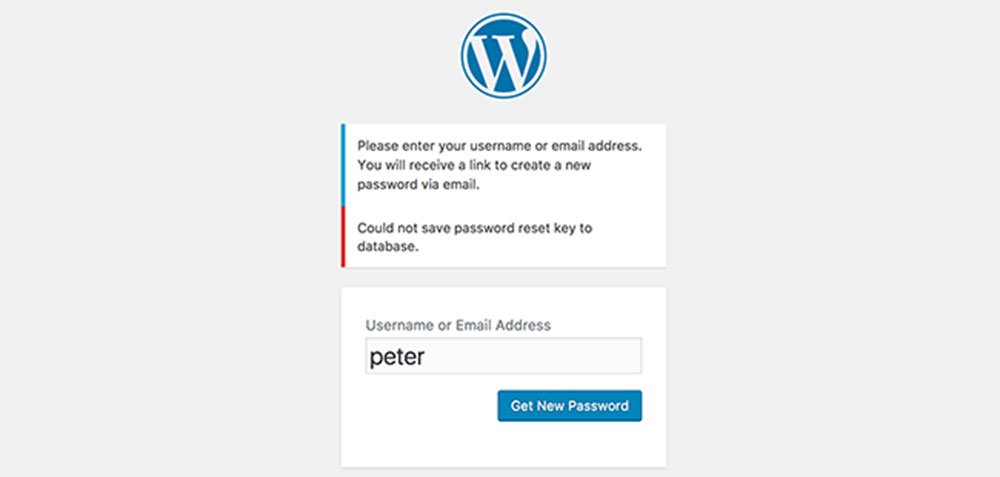Click the "Please enter your username" info notice

coord(499,166)
